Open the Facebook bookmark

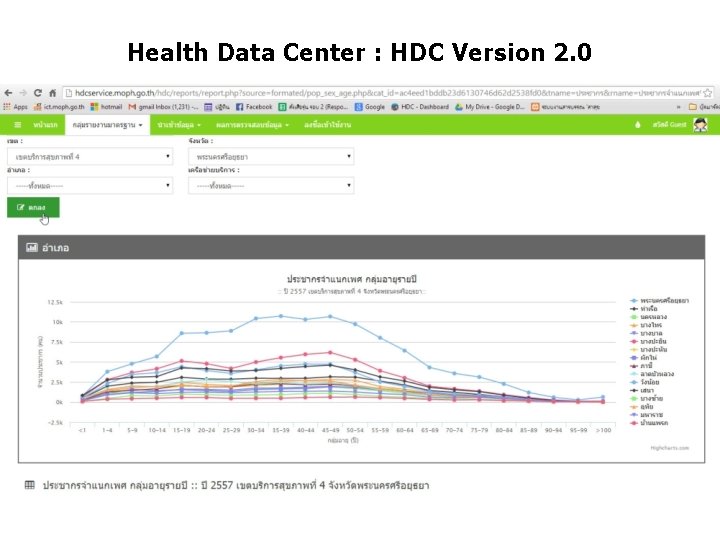[x=254, y=107]
